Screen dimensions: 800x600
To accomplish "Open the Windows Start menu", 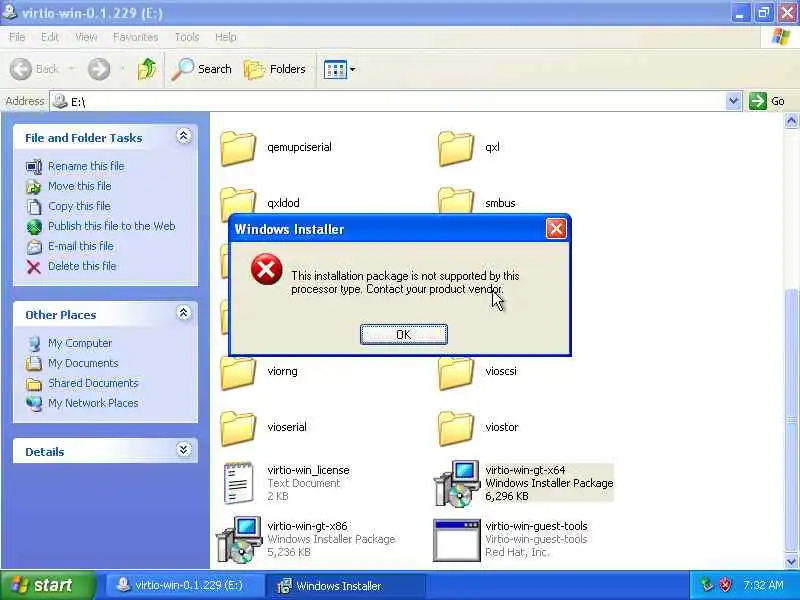I will coord(47,585).
